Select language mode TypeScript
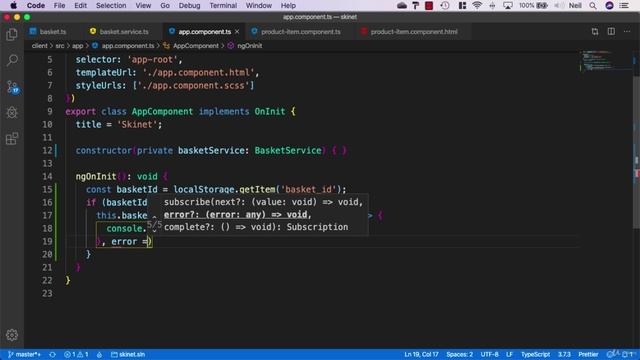Image resolution: width=640 pixels, height=360 pixels. (x=535, y=354)
